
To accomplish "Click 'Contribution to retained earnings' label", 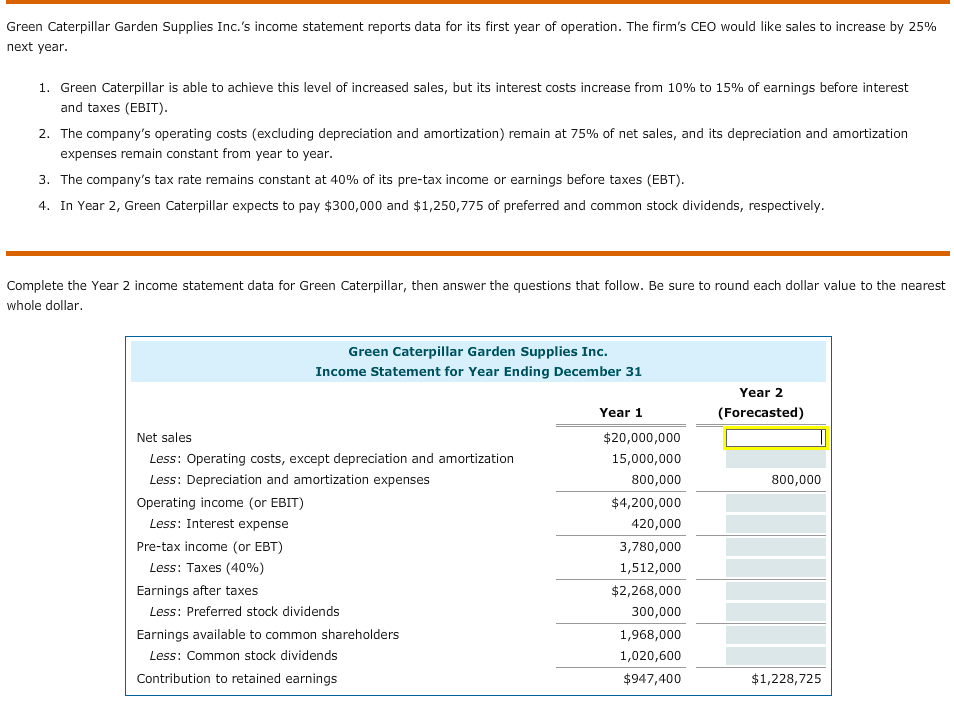I will click(x=237, y=679).
